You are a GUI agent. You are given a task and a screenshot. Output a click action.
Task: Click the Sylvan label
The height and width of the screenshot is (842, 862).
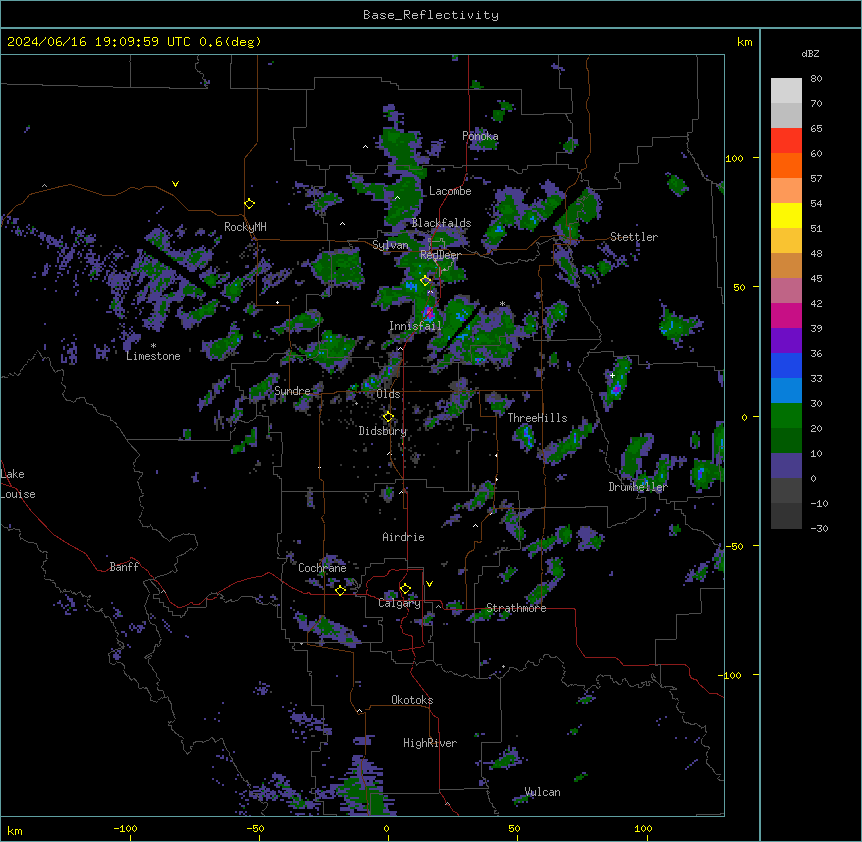390,245
